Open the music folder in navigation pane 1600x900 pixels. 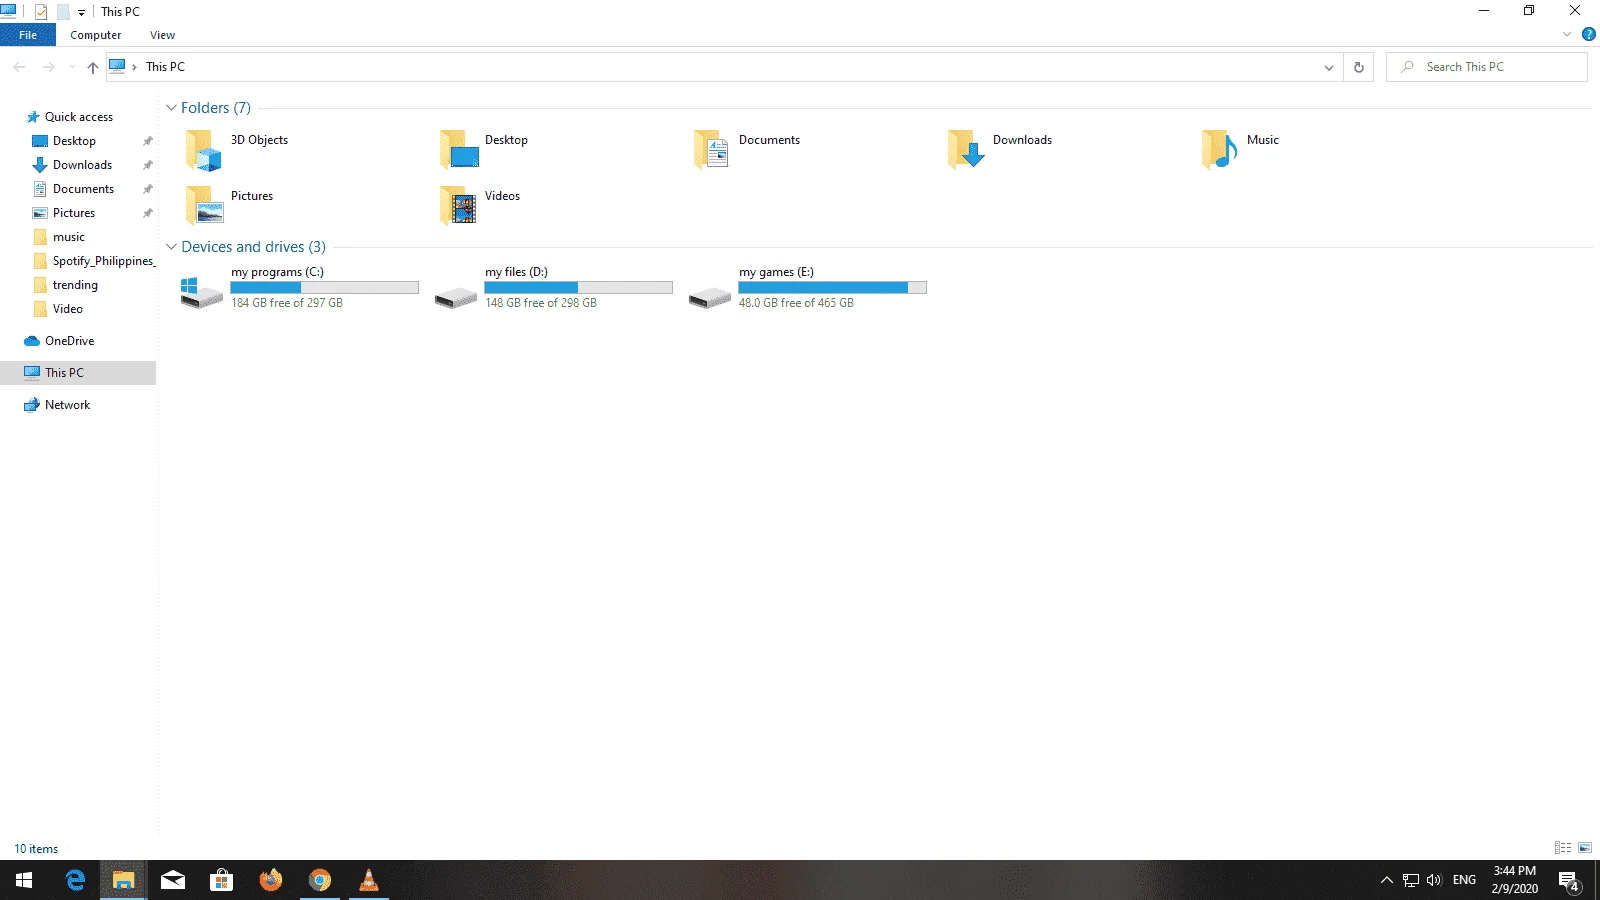click(x=69, y=237)
